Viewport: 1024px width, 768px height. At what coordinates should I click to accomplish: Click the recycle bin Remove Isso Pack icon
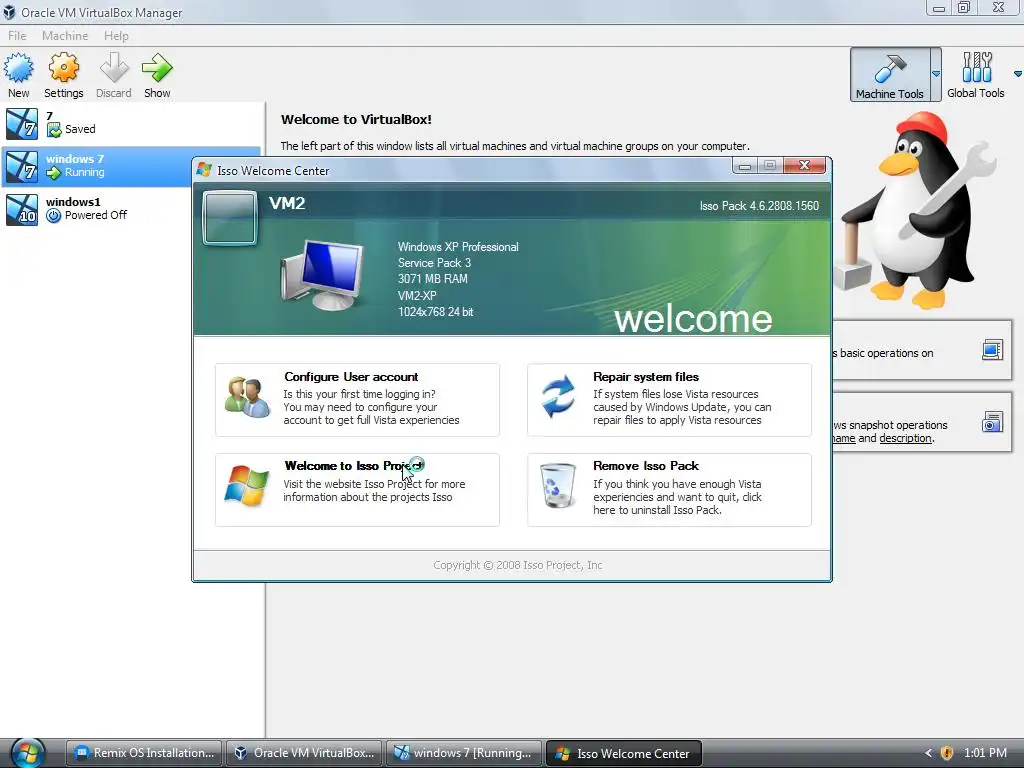point(558,485)
